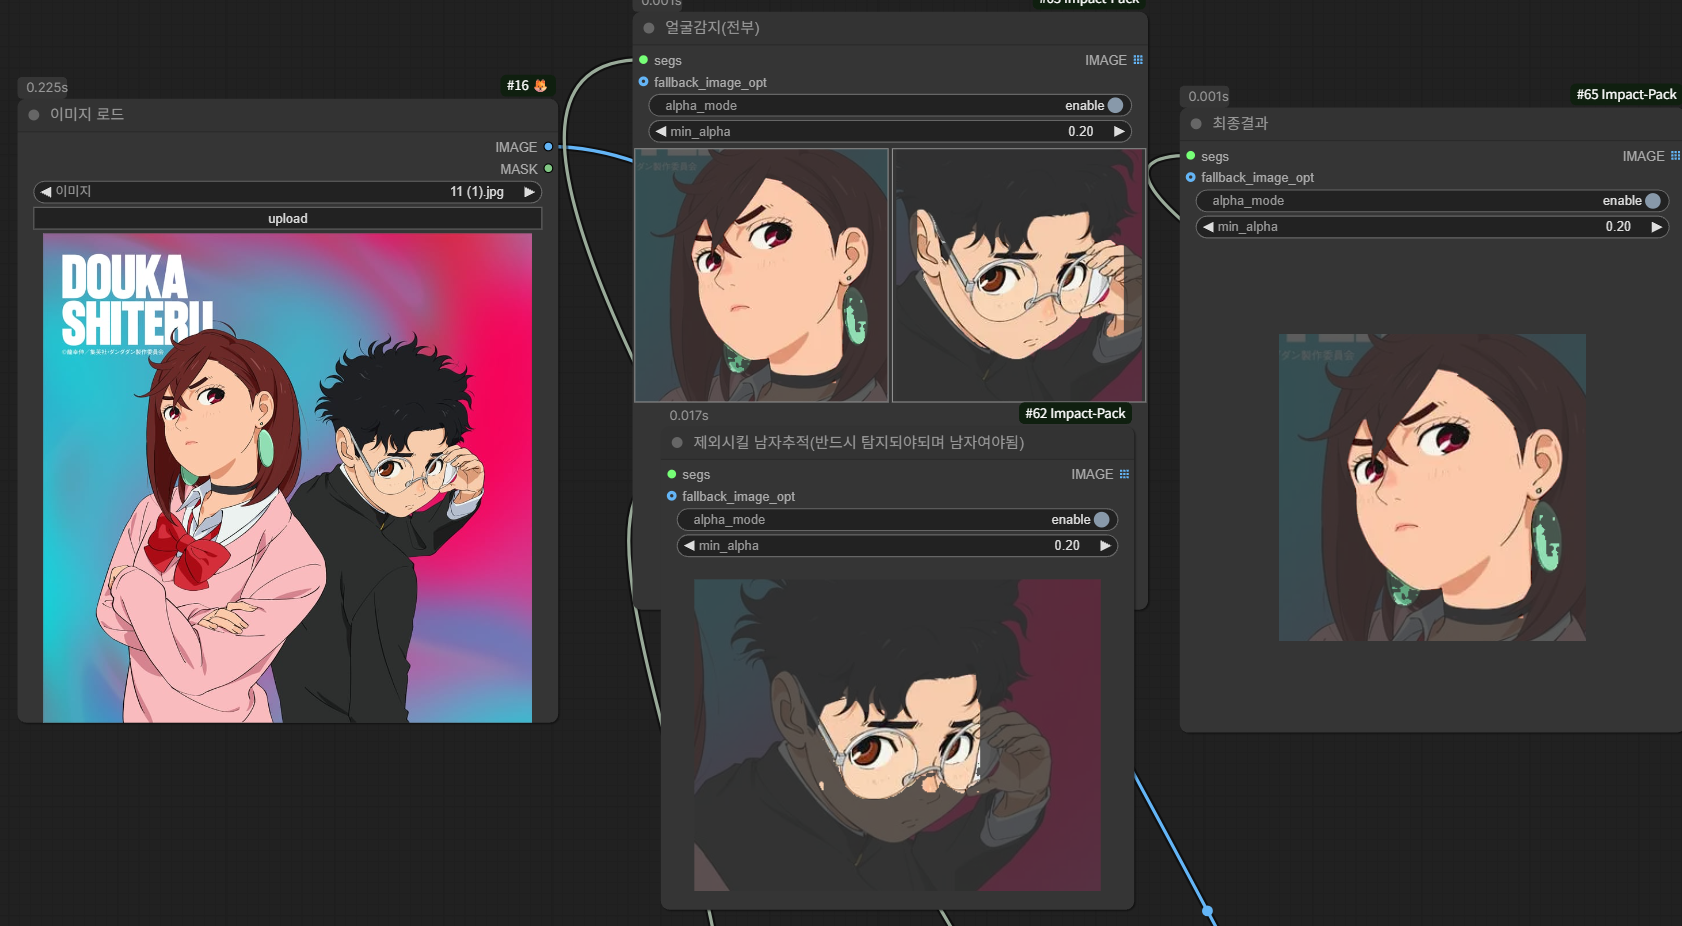This screenshot has height=926, width=1682.
Task: Click the 얼굴감지(전부) node title
Action: 712,28
